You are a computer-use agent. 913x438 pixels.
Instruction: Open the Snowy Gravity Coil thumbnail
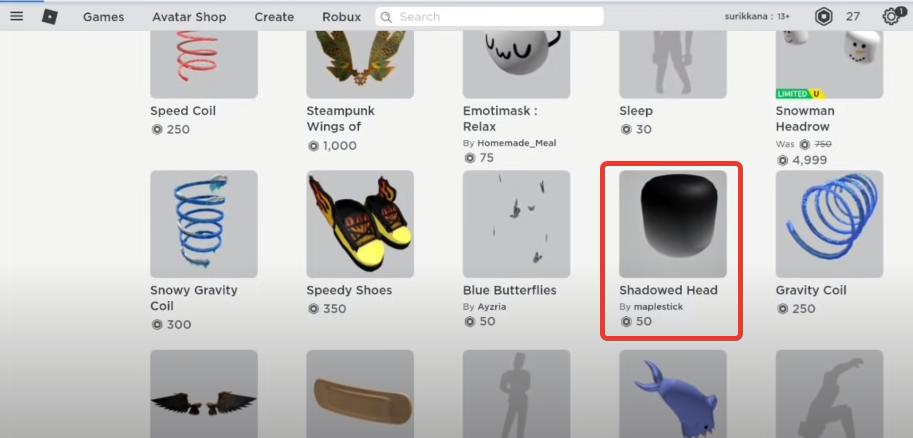(x=204, y=224)
